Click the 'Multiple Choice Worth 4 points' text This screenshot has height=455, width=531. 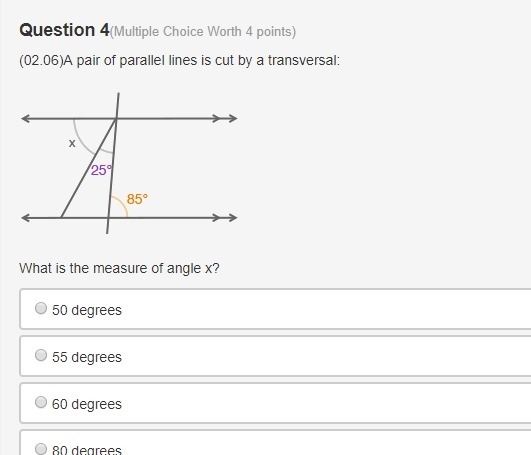coord(203,32)
